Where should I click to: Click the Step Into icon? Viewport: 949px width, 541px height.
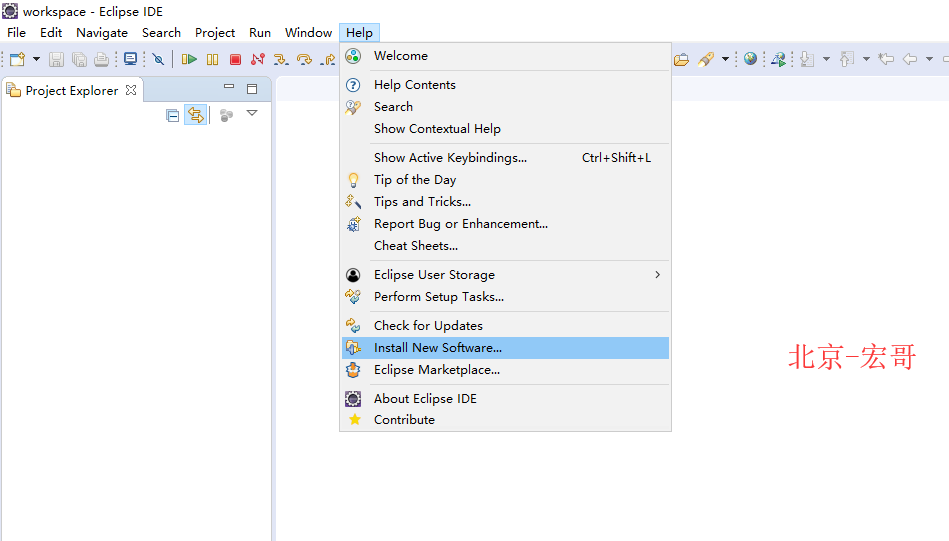pyautogui.click(x=281, y=59)
